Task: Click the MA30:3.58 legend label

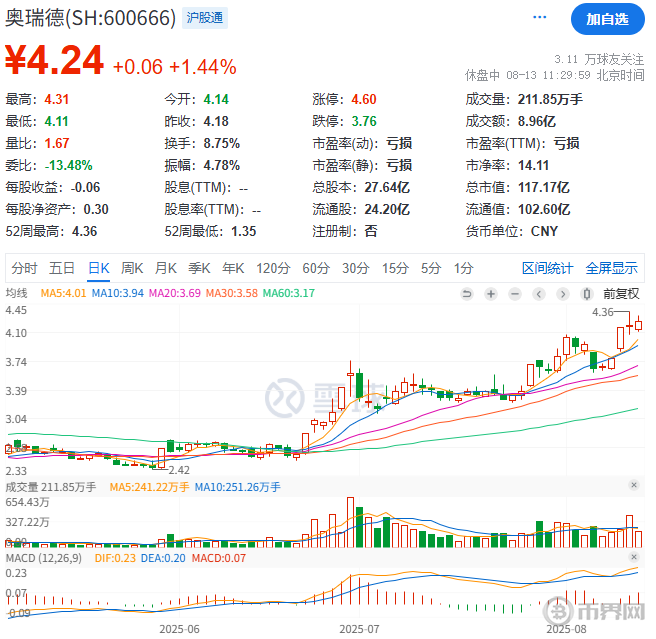Action: point(232,293)
